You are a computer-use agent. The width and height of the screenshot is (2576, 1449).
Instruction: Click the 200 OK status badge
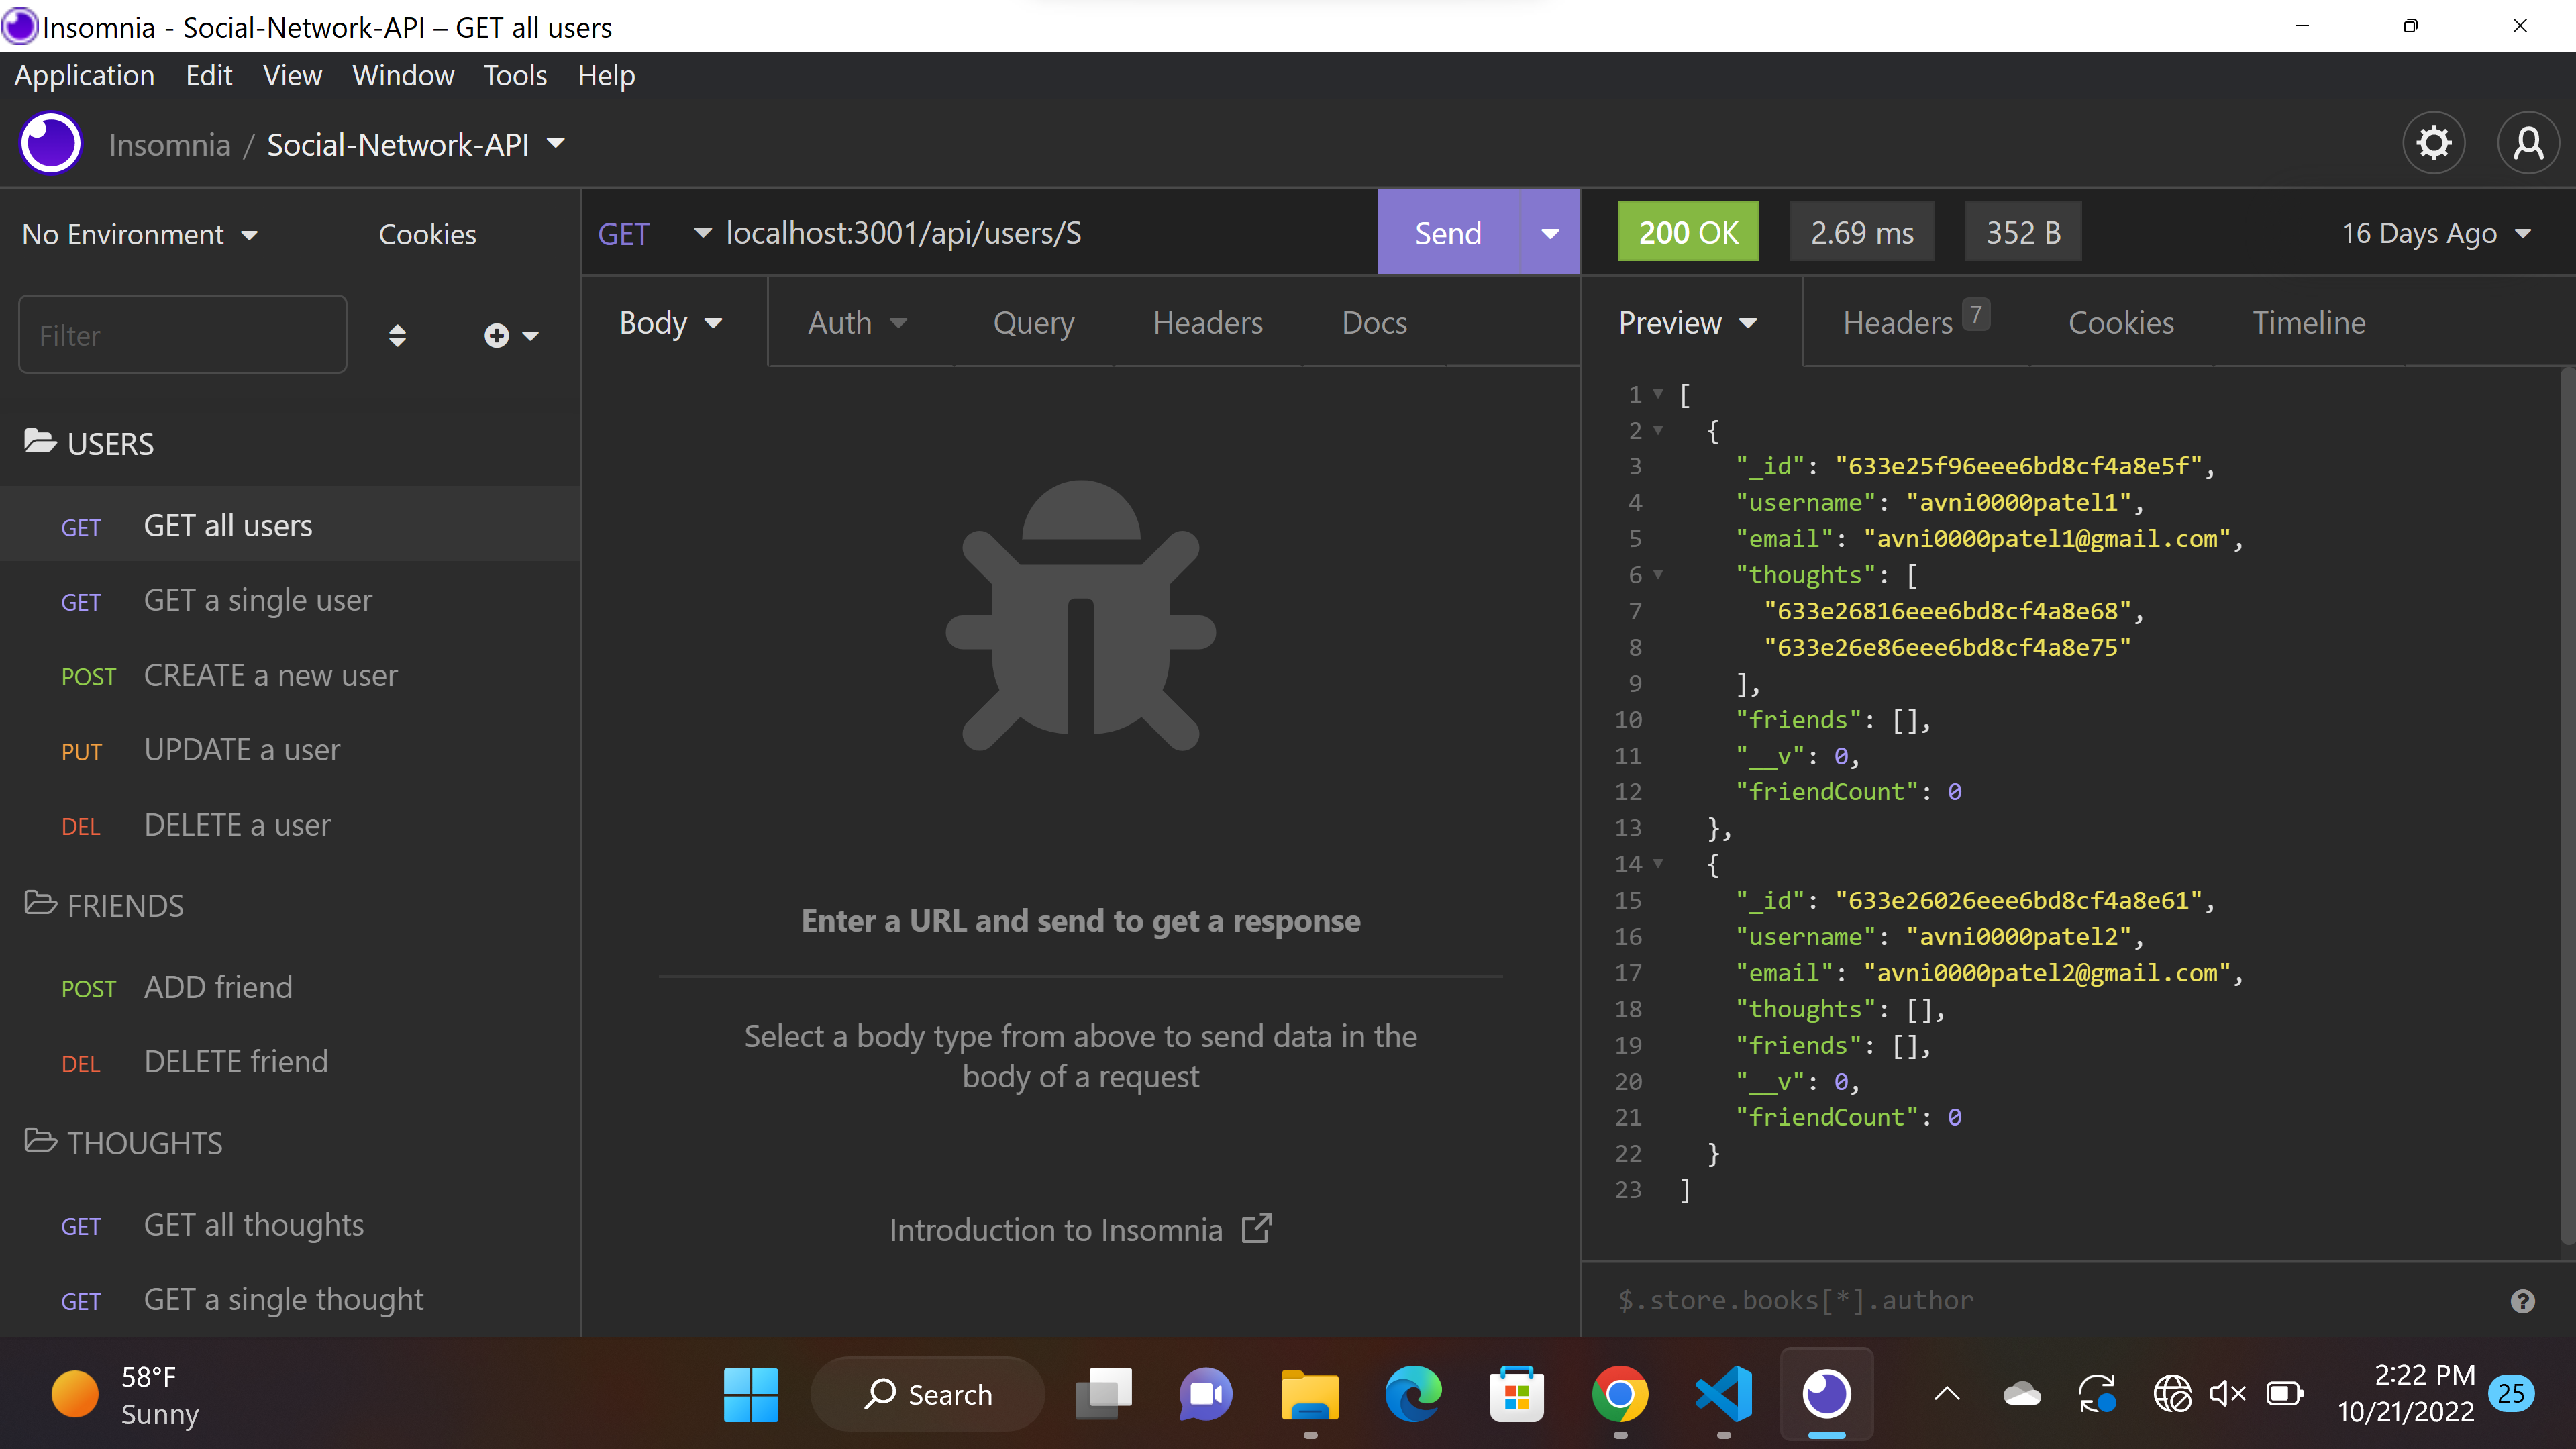pos(1688,232)
